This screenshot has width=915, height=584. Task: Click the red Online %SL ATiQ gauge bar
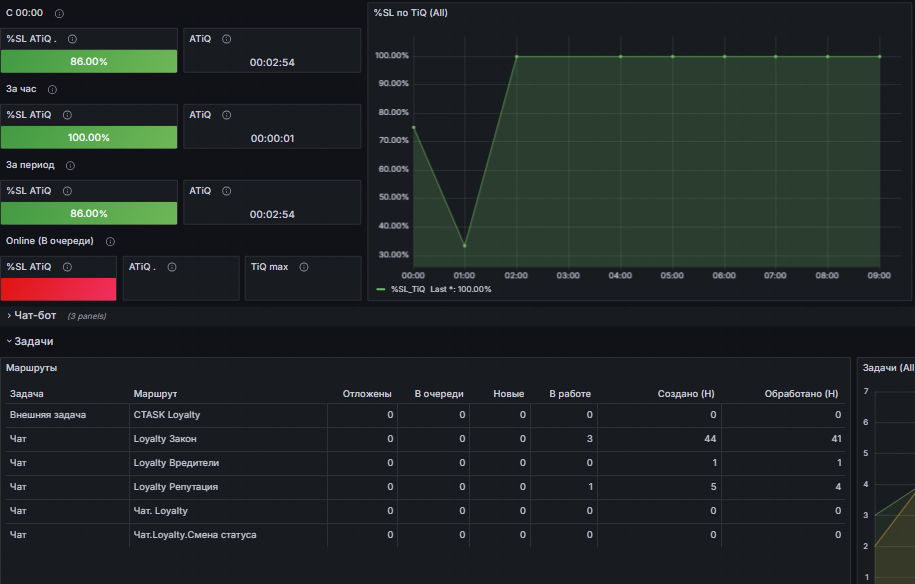[x=59, y=289]
